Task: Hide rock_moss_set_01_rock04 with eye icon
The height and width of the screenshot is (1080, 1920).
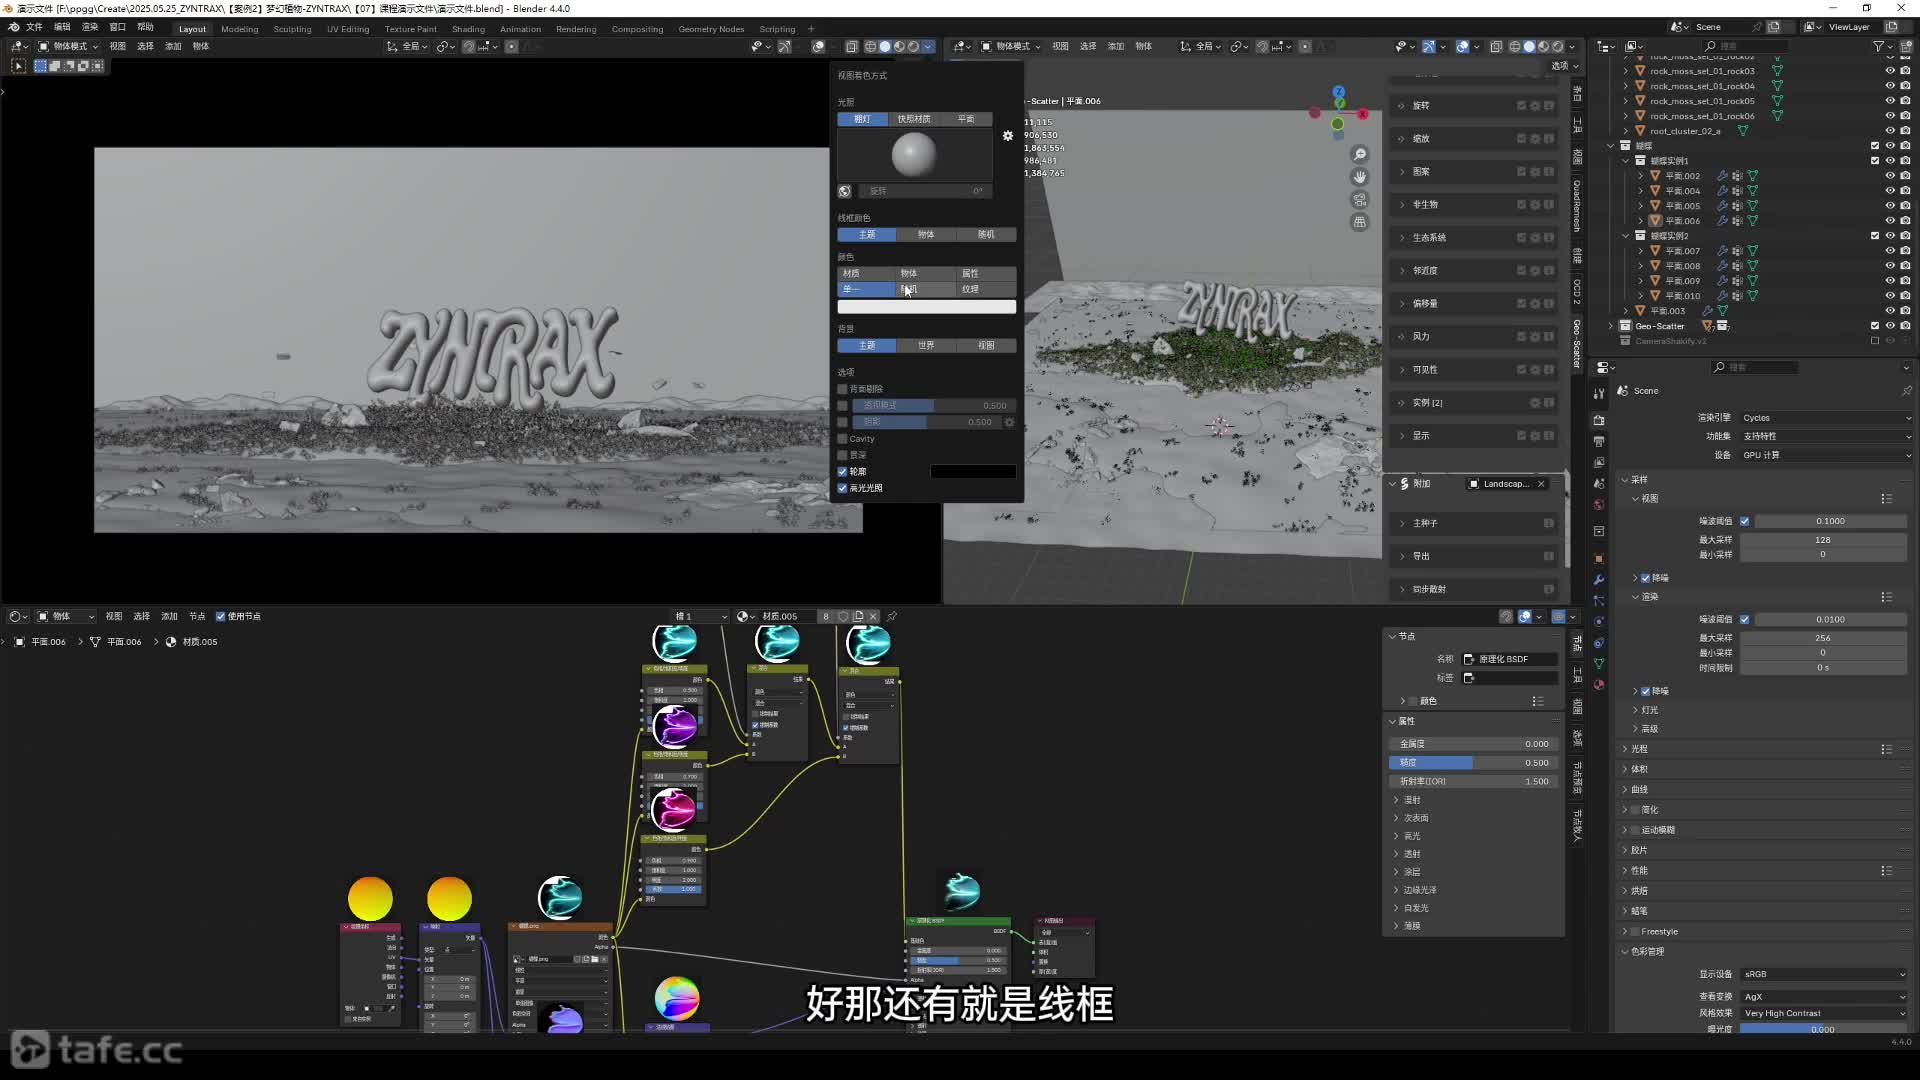Action: click(x=1890, y=86)
